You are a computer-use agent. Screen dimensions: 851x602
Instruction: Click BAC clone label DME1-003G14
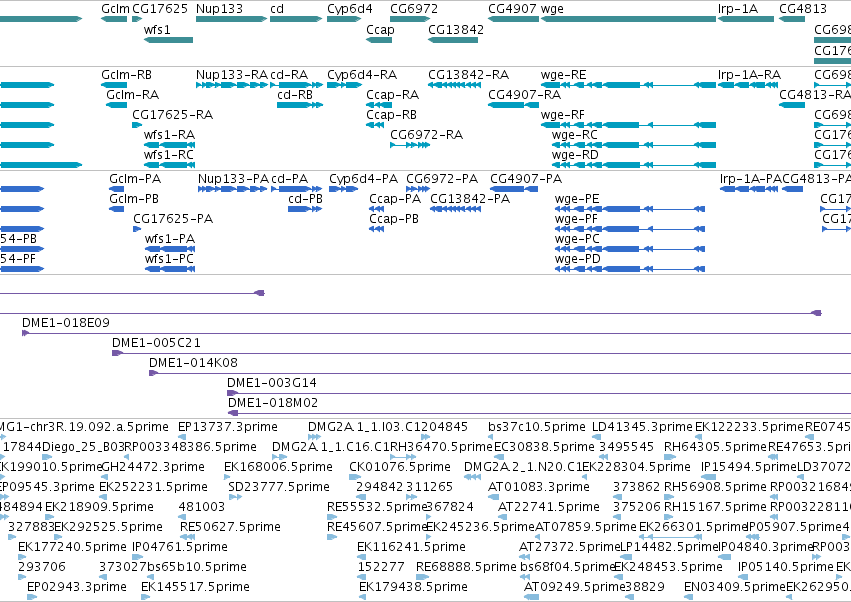272,383
